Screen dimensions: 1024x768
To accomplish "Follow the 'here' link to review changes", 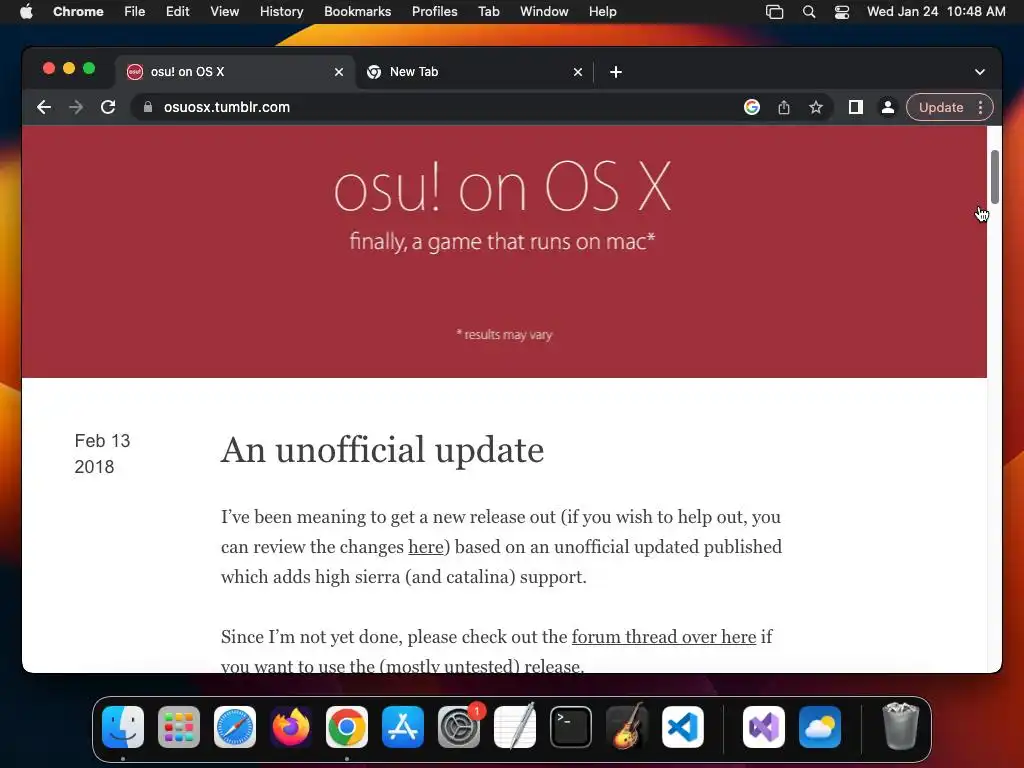I will [x=426, y=547].
